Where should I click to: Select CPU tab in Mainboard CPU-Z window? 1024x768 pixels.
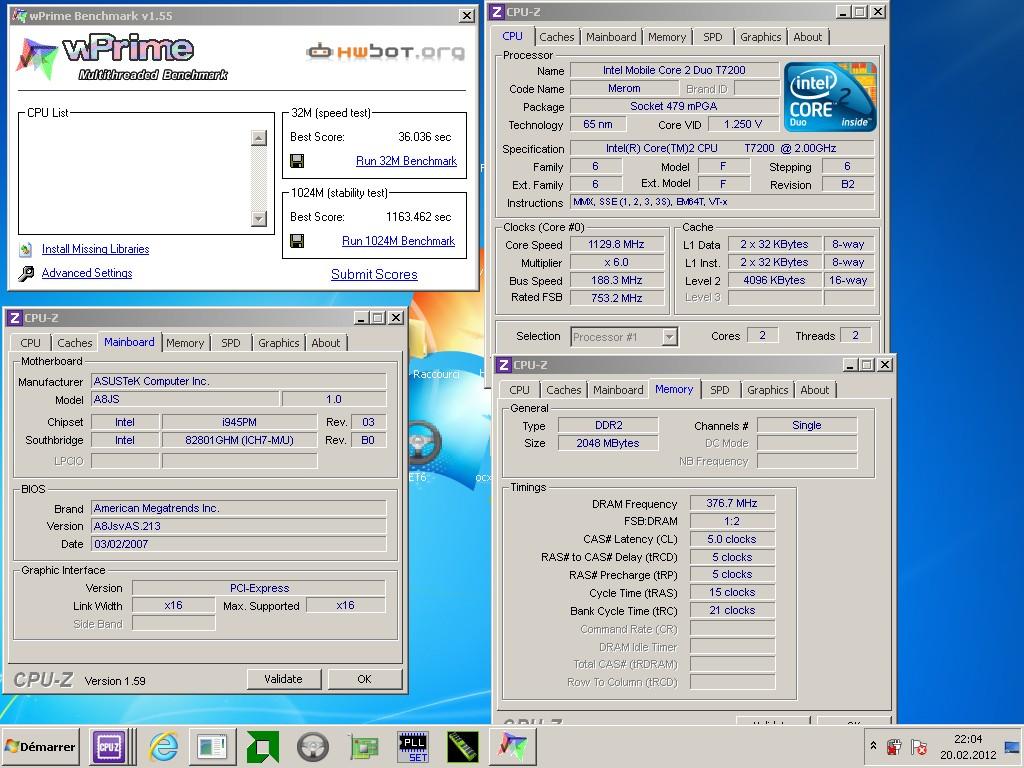click(30, 343)
